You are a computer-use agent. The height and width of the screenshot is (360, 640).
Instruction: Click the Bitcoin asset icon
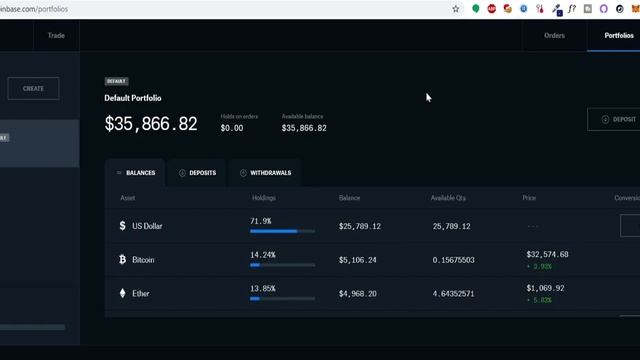122,259
